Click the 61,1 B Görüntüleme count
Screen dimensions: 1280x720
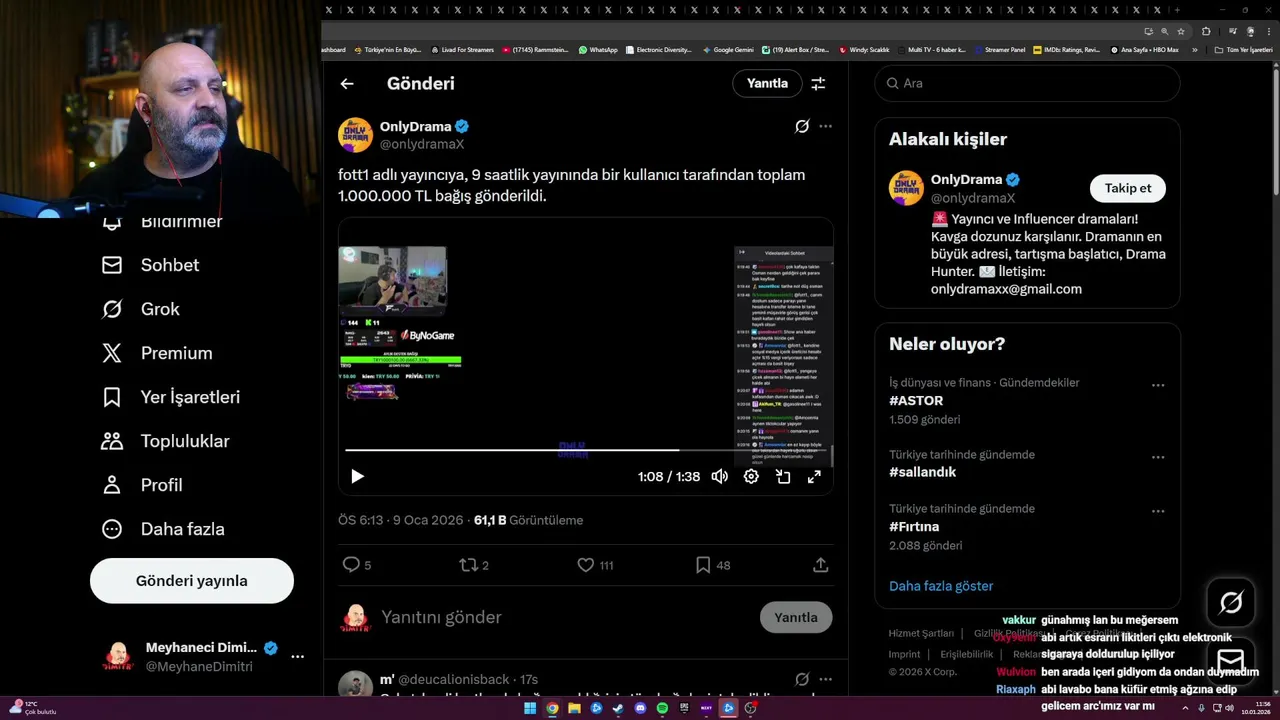(x=528, y=520)
